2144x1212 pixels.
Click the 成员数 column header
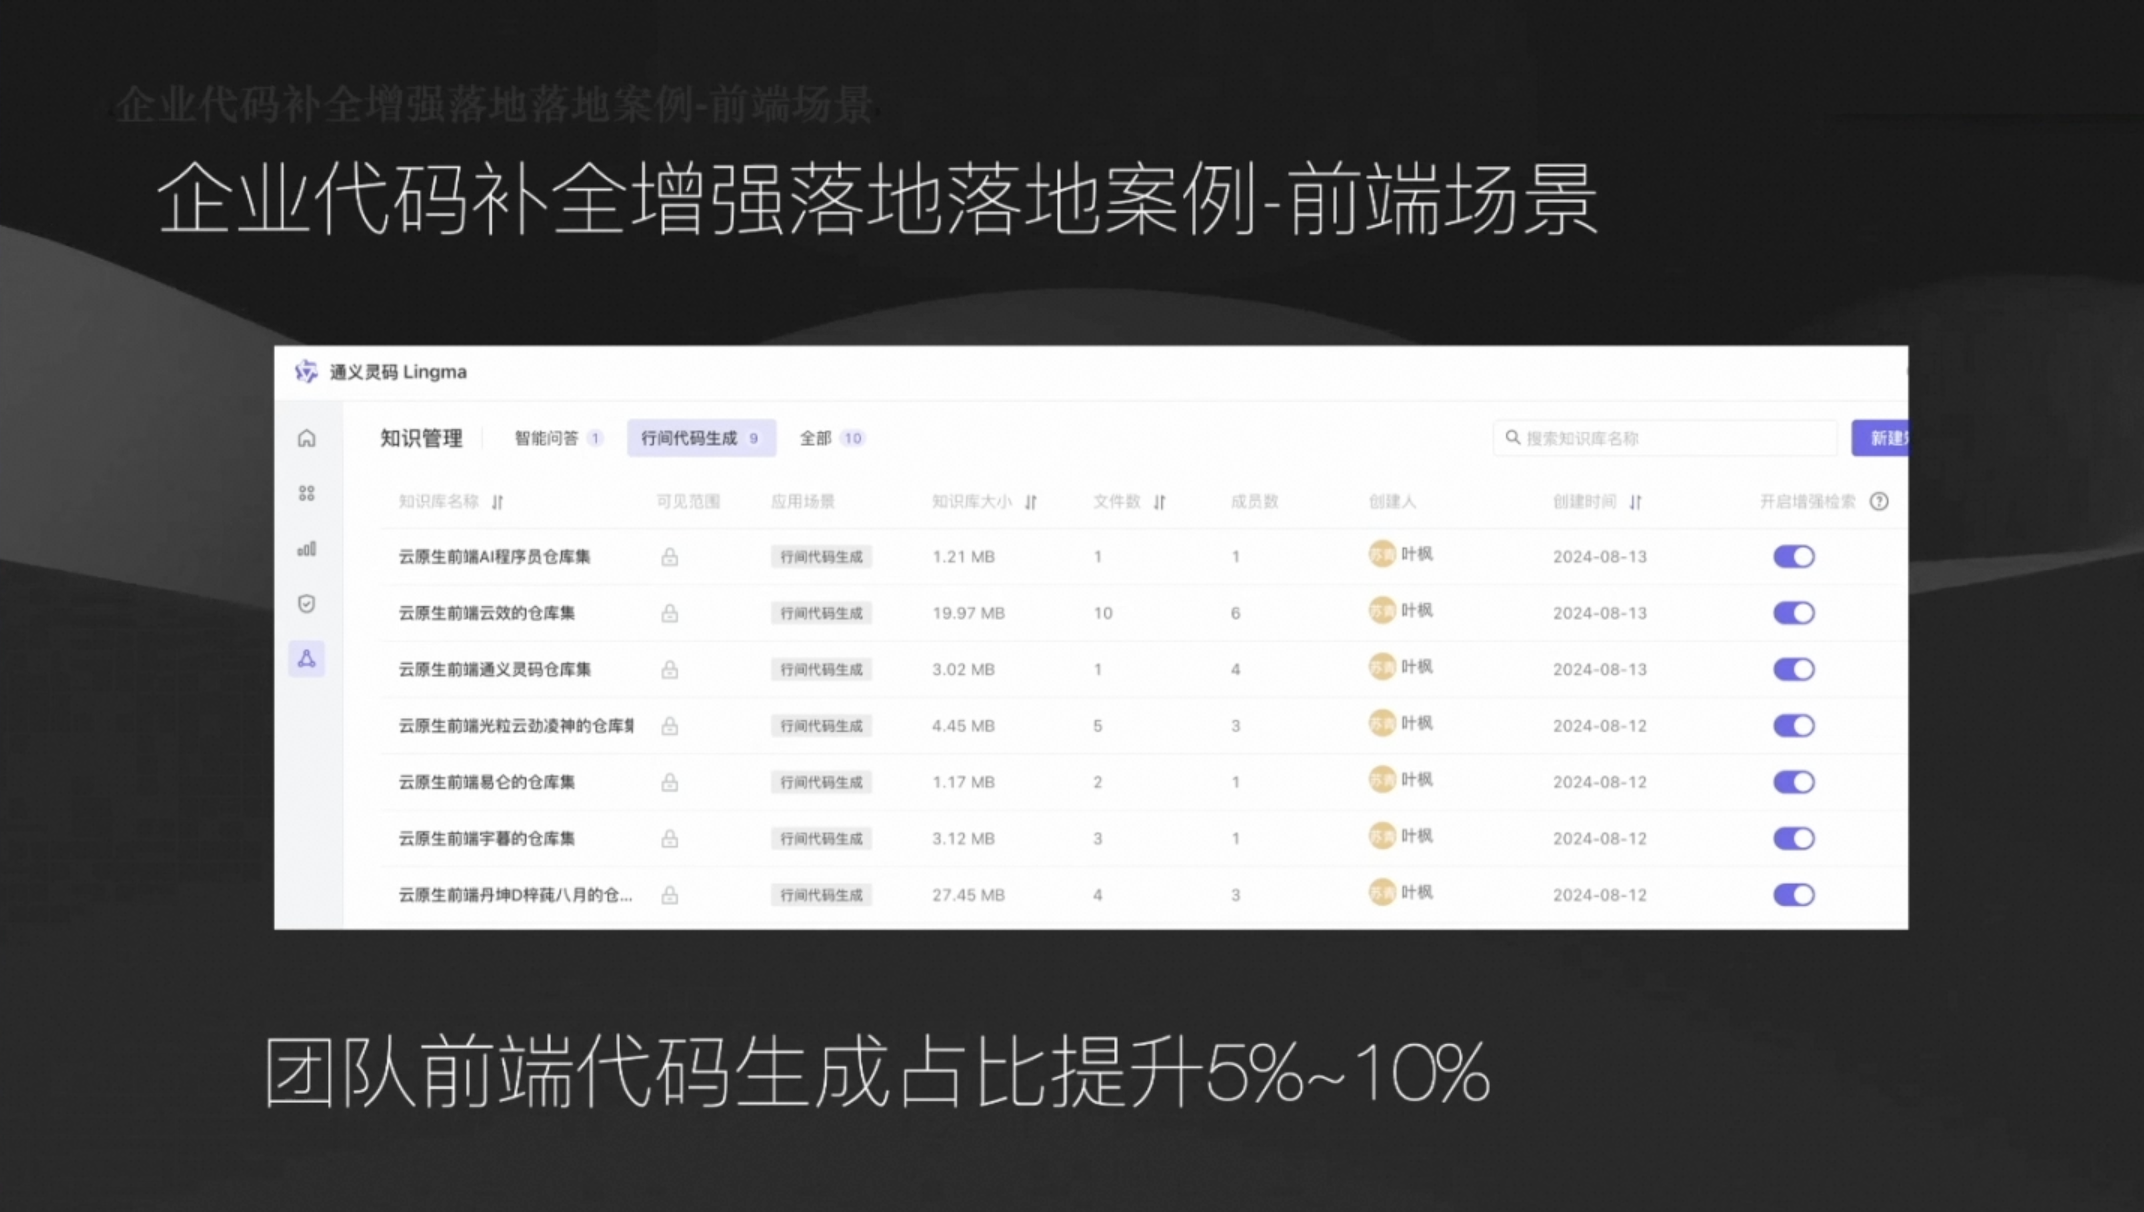coord(1254,501)
